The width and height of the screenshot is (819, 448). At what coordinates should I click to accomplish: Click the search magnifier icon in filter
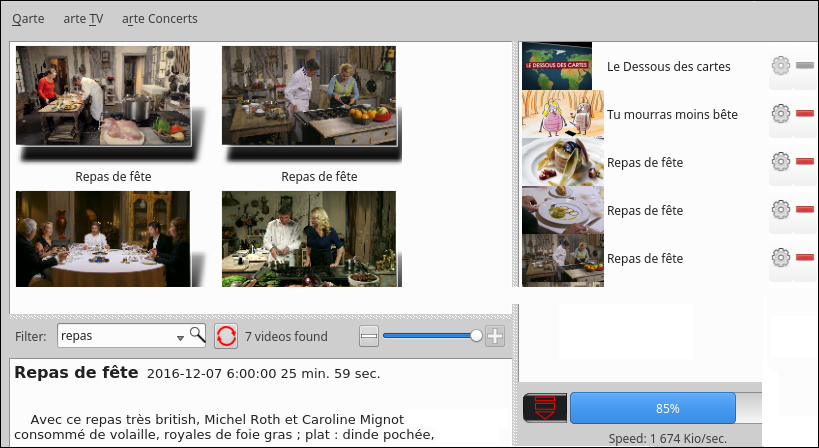click(x=197, y=336)
